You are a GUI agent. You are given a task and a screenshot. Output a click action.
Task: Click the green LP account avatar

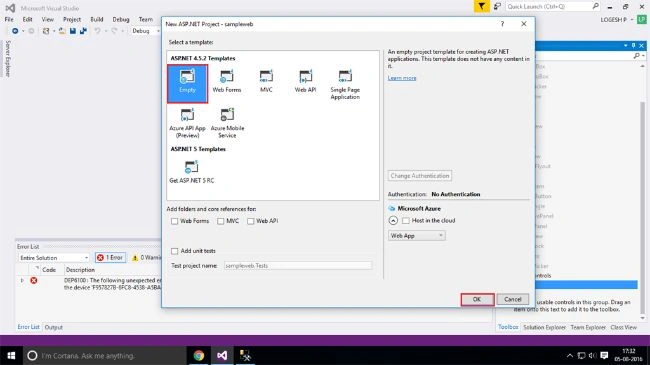point(642,19)
